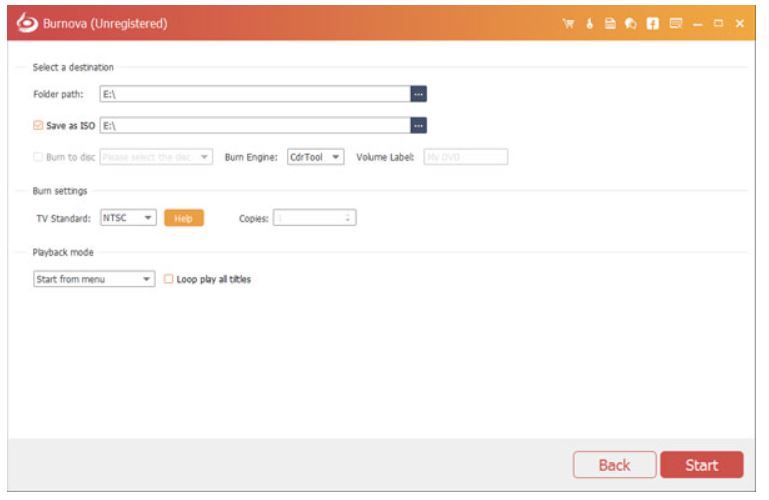Image resolution: width=769 pixels, height=500 pixels.
Task: Click the feedback message icon
Action: point(675,23)
